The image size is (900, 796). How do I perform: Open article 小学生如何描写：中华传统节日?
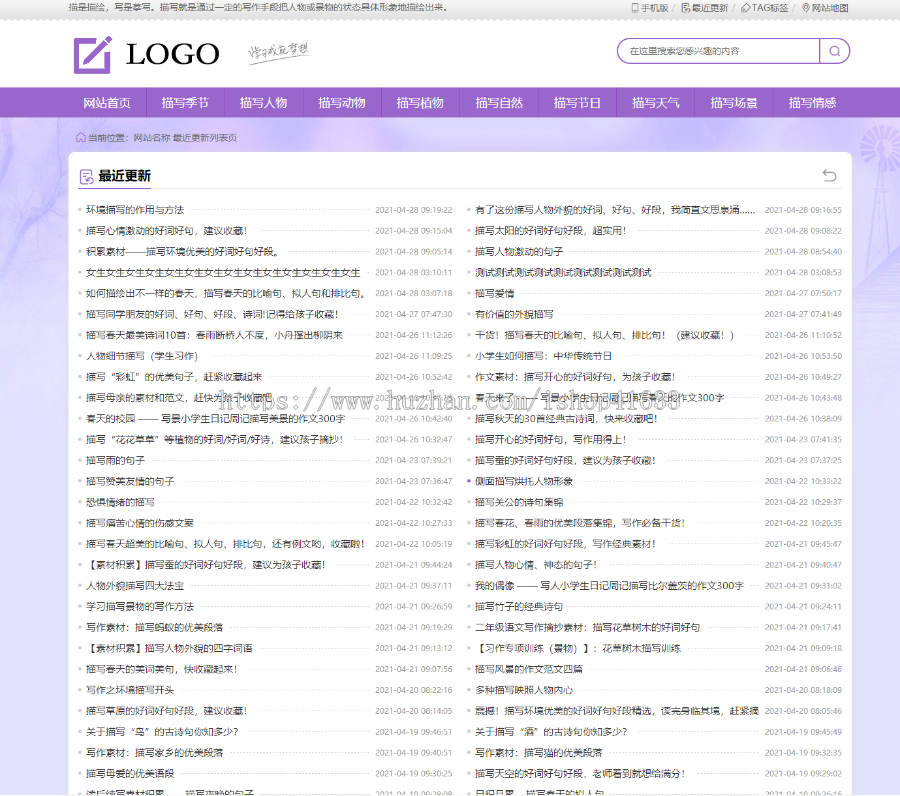click(543, 356)
